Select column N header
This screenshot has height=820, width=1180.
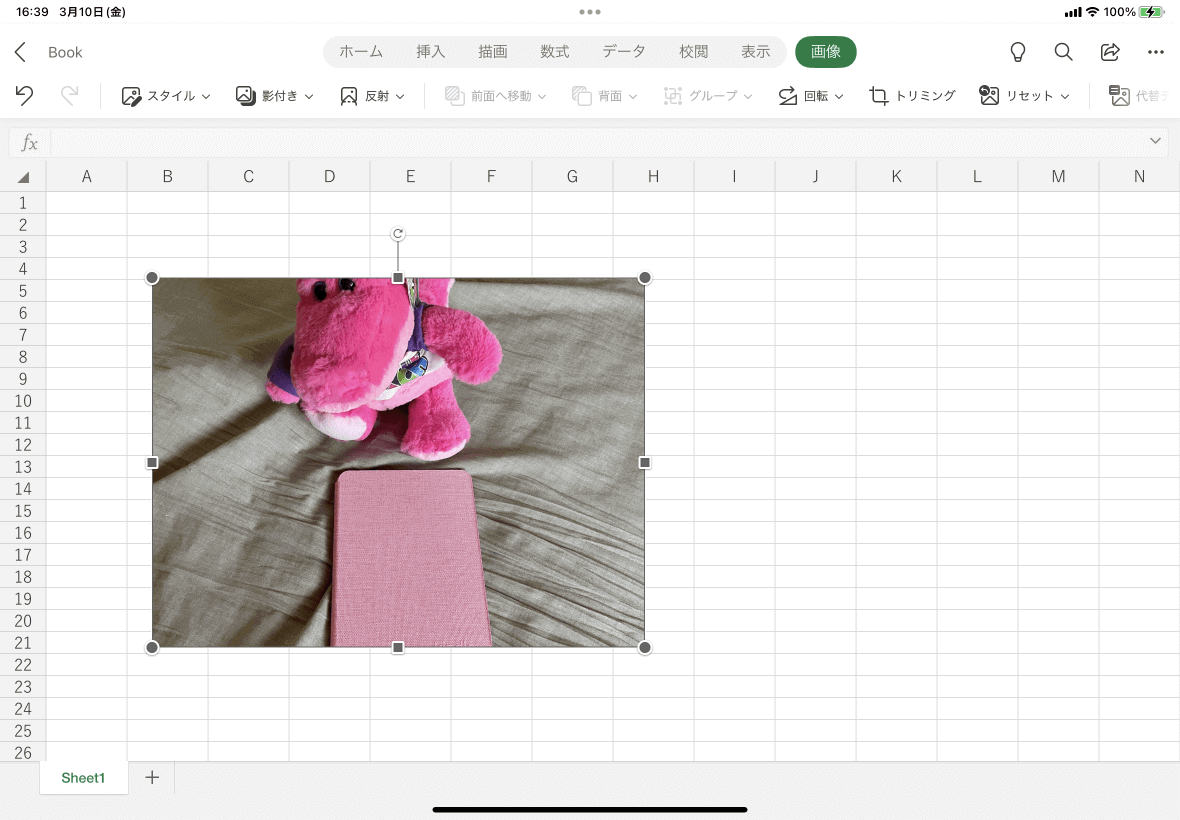1139,177
